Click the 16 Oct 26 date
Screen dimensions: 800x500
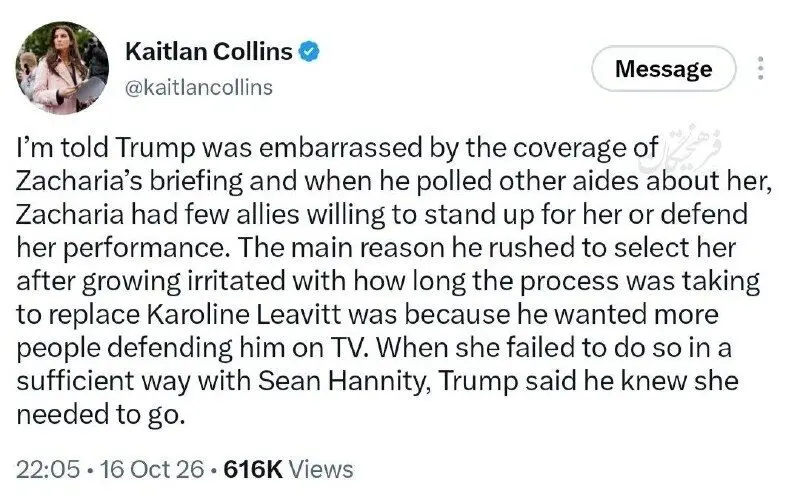coord(152,469)
